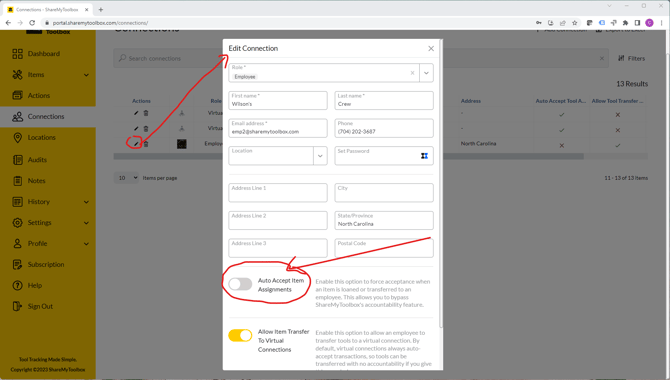Viewport: 670px width, 380px height.
Task: Go to Actions in the sidebar
Action: click(x=38, y=95)
